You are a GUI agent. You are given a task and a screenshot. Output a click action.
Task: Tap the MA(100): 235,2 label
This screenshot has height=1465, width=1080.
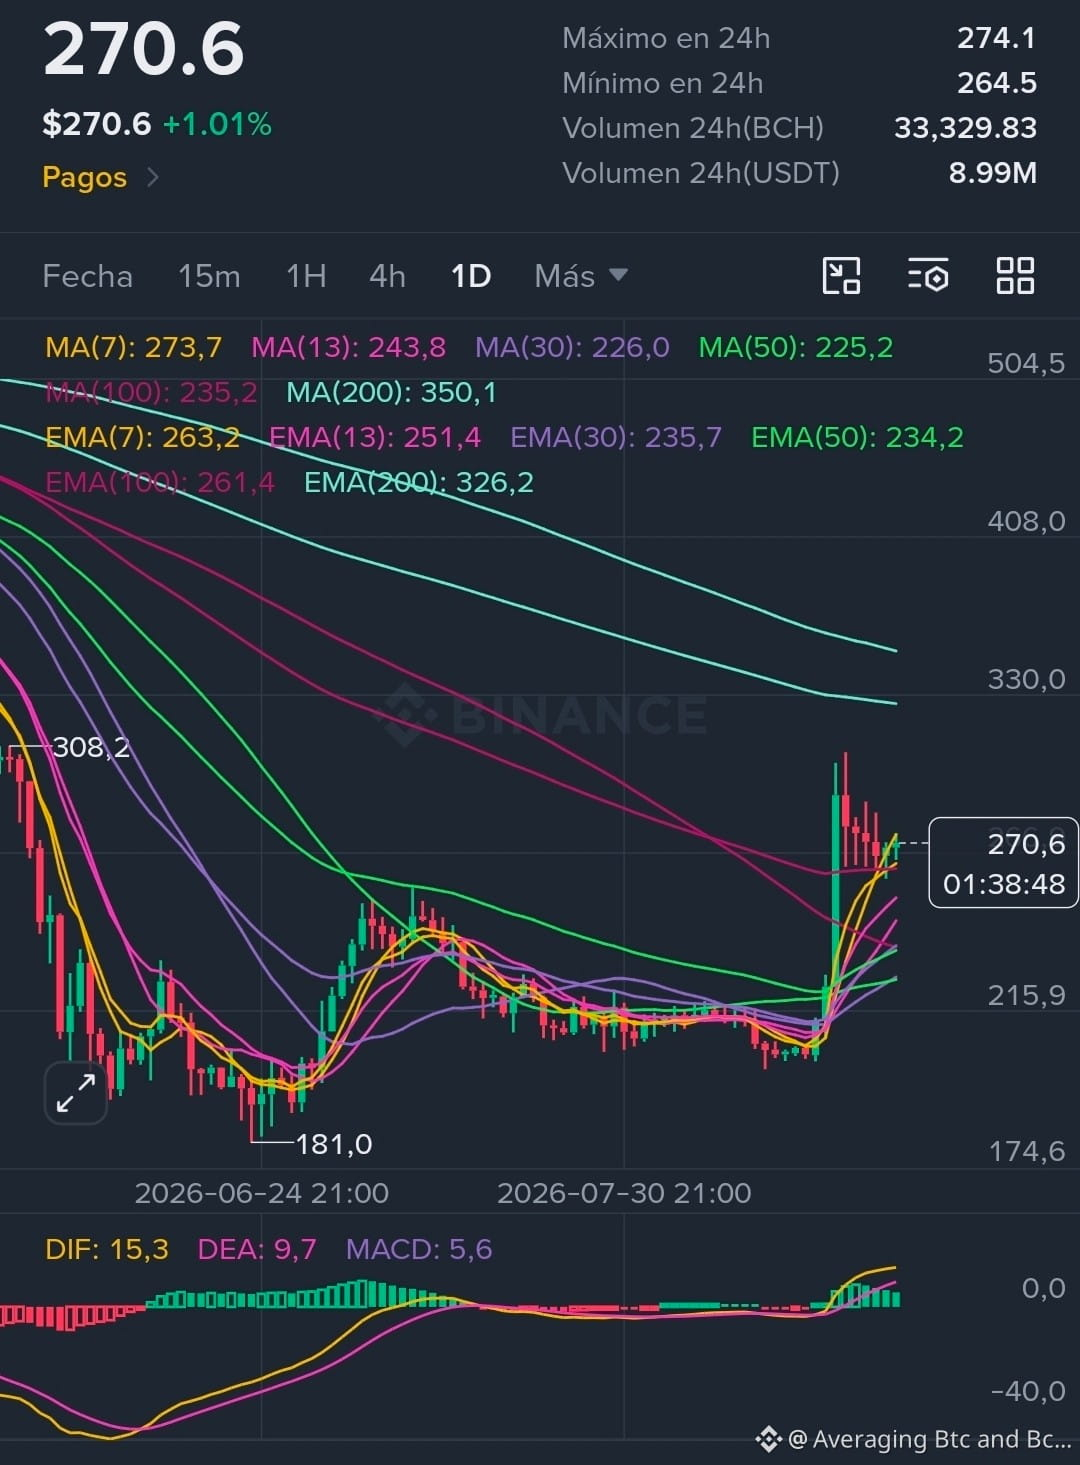coord(152,392)
